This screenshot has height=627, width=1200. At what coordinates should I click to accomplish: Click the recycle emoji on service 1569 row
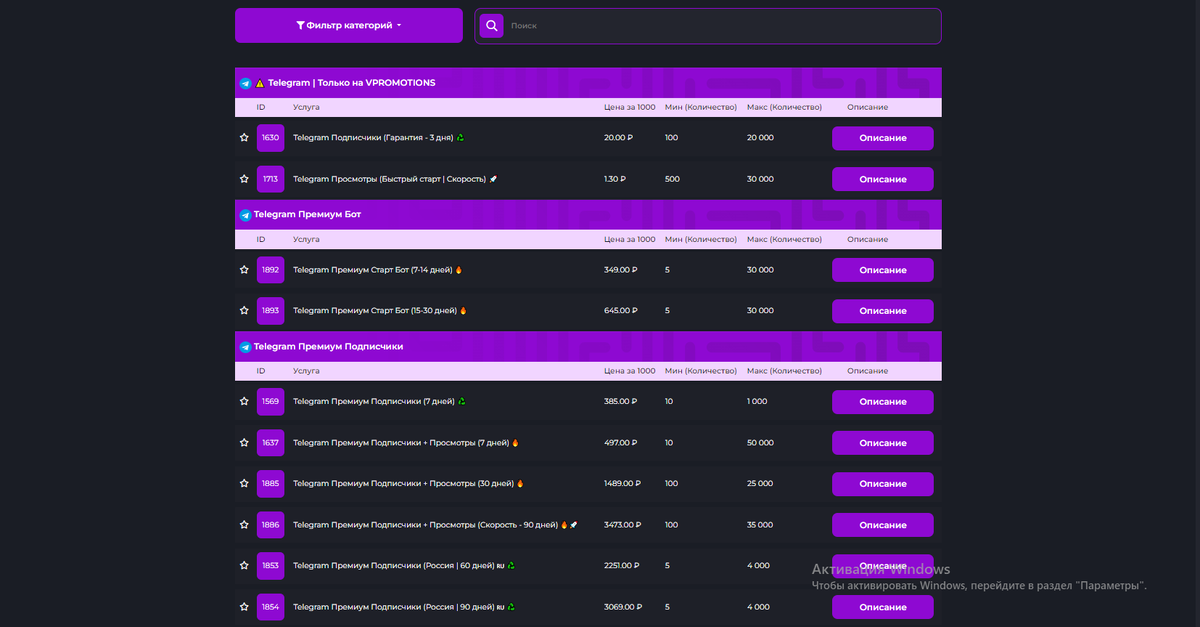[x=461, y=402]
